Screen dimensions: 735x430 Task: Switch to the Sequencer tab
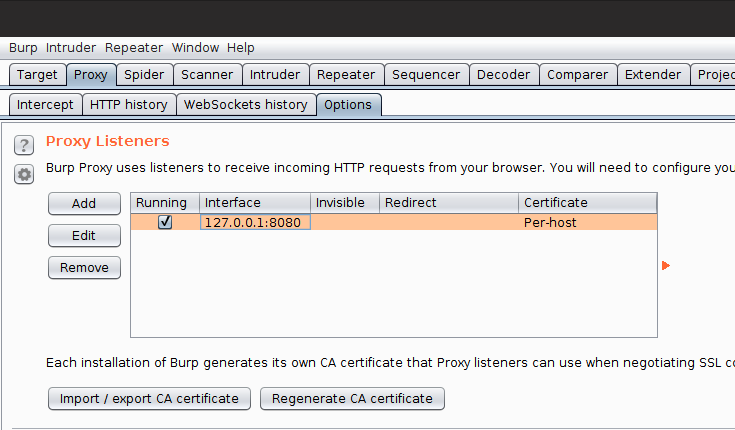point(426,75)
